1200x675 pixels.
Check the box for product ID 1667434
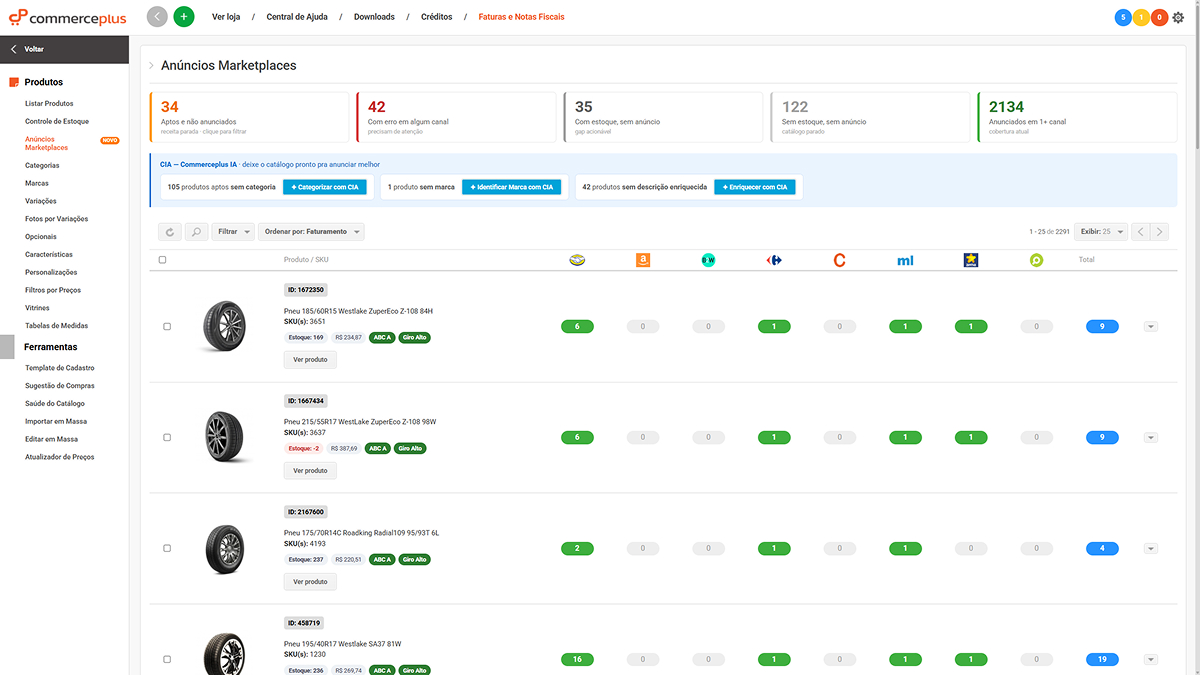(x=167, y=438)
